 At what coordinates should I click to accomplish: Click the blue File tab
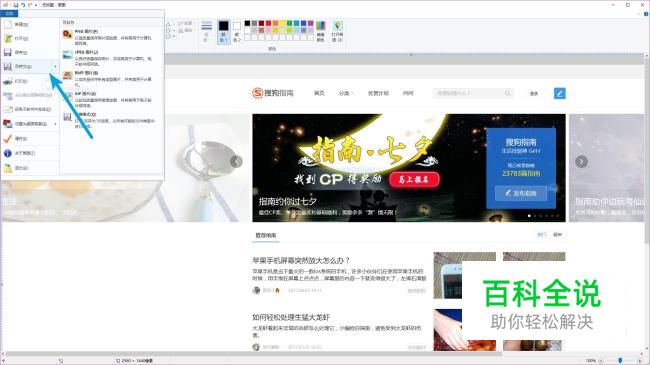9,14
